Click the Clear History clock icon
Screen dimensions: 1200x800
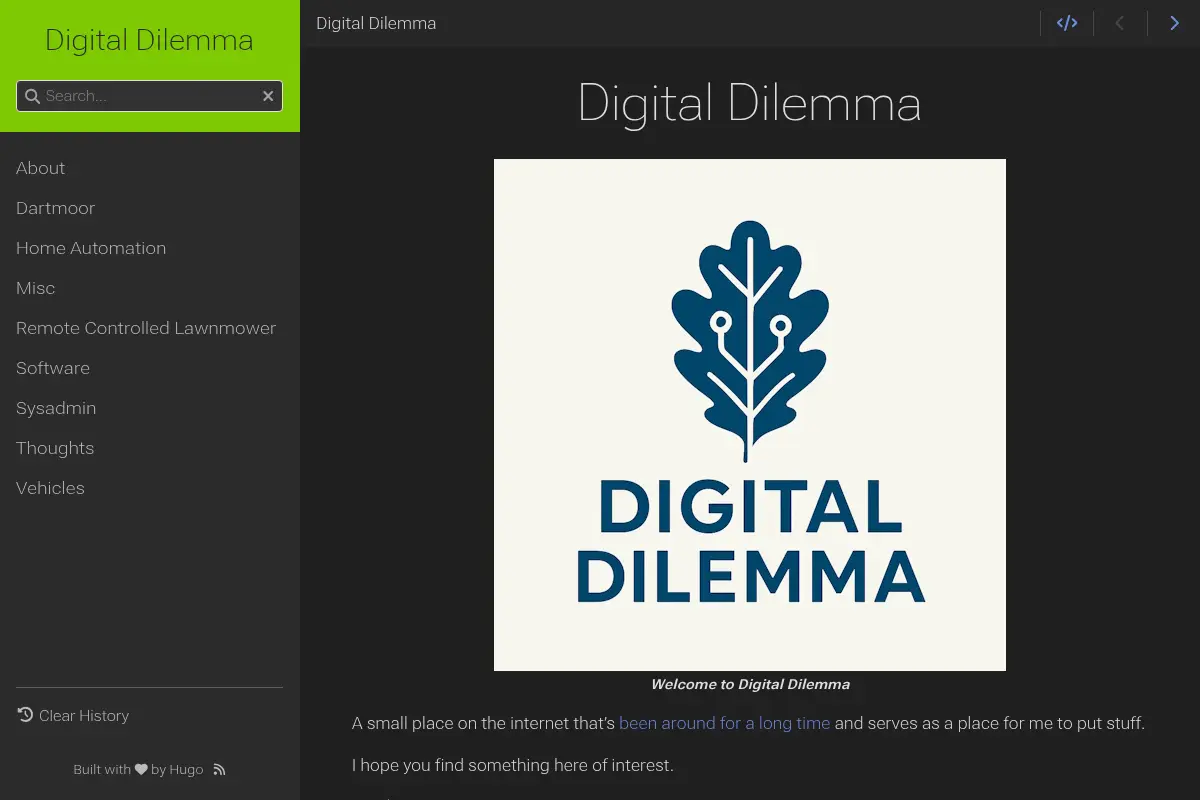(25, 715)
